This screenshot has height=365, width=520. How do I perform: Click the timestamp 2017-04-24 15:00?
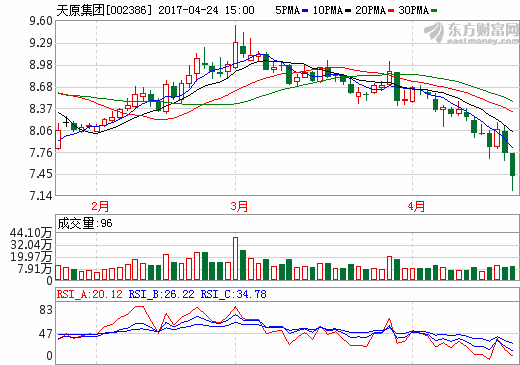pyautogui.click(x=206, y=10)
